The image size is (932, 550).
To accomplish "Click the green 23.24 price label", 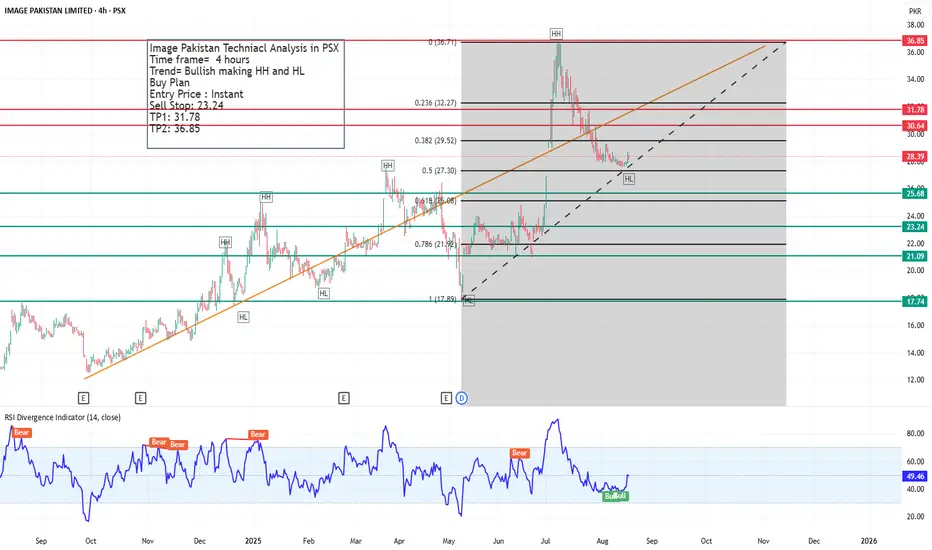I will tap(915, 227).
